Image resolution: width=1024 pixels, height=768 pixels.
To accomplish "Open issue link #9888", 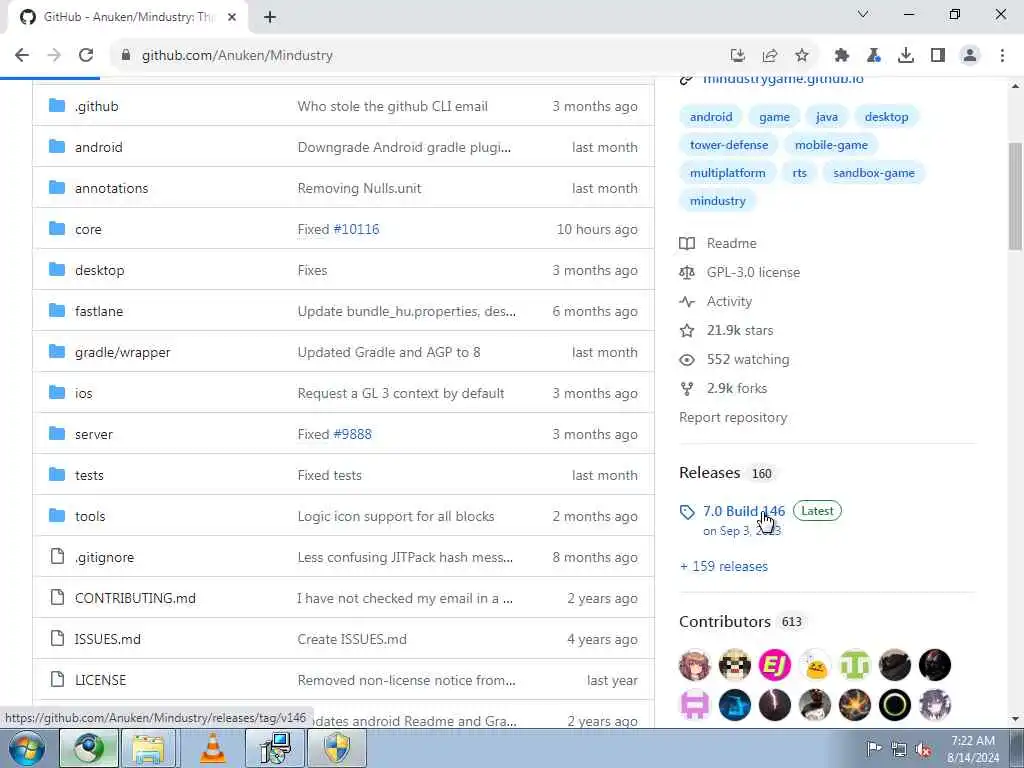I will click(x=352, y=434).
